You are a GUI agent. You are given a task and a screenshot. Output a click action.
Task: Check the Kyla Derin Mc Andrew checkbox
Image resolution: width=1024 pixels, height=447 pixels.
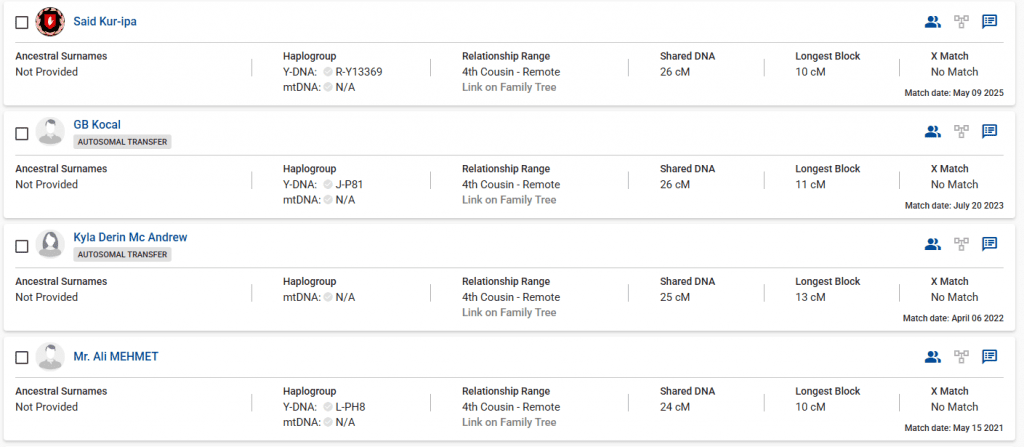click(22, 246)
